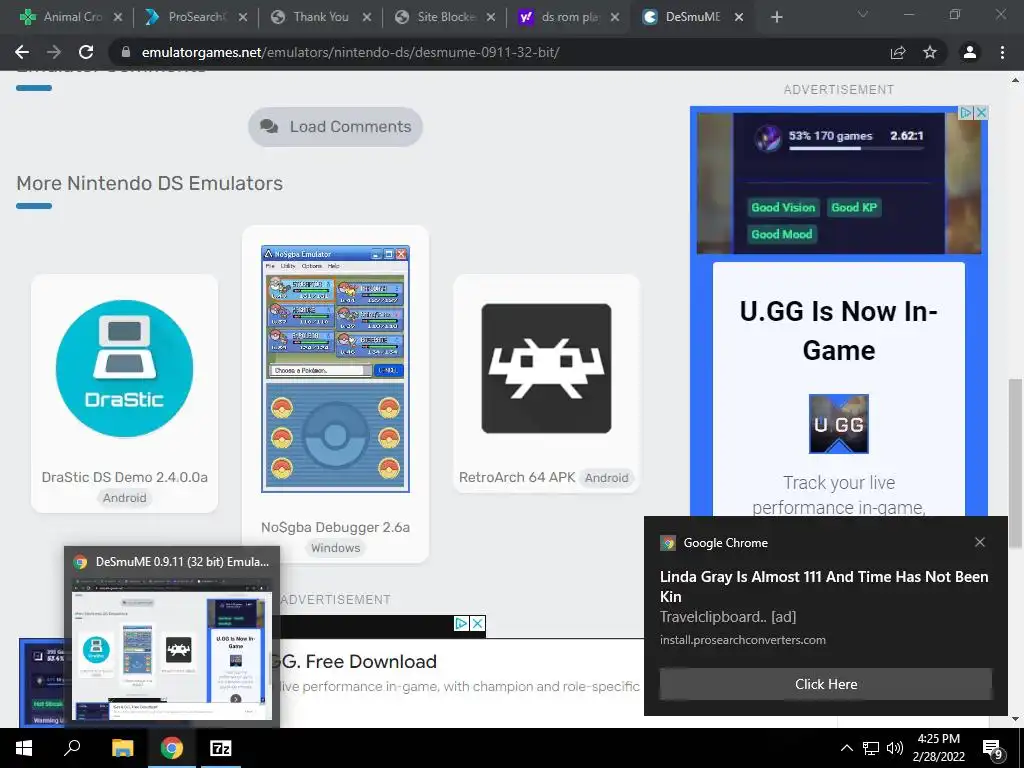The height and width of the screenshot is (768, 1024).
Task: Click the Android tag beside RetroArch
Action: (x=607, y=477)
